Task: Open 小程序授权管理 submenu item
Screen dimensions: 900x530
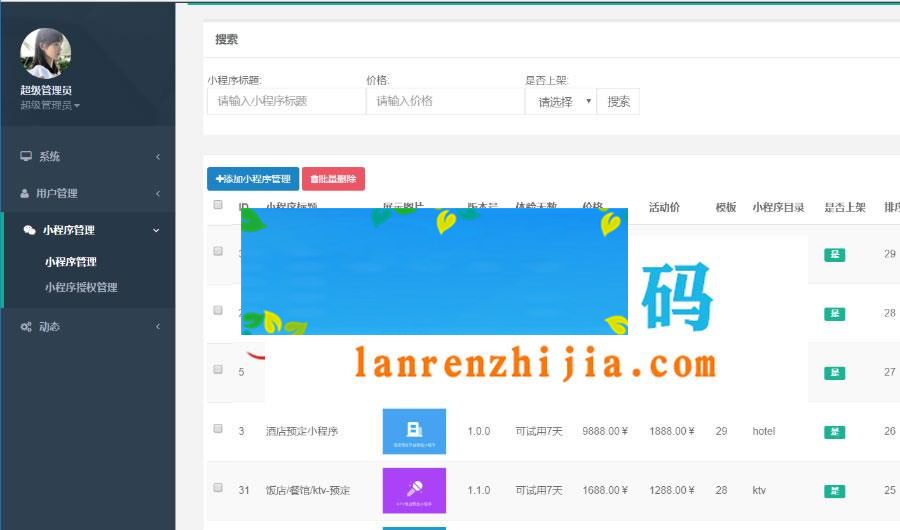Action: tap(81, 288)
